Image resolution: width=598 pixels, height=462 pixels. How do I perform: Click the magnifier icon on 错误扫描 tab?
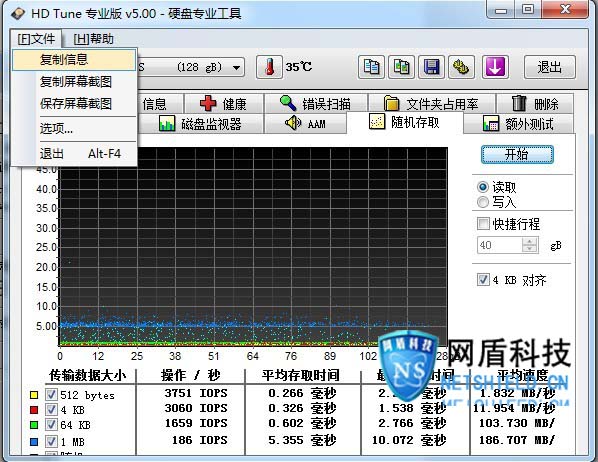click(x=288, y=103)
